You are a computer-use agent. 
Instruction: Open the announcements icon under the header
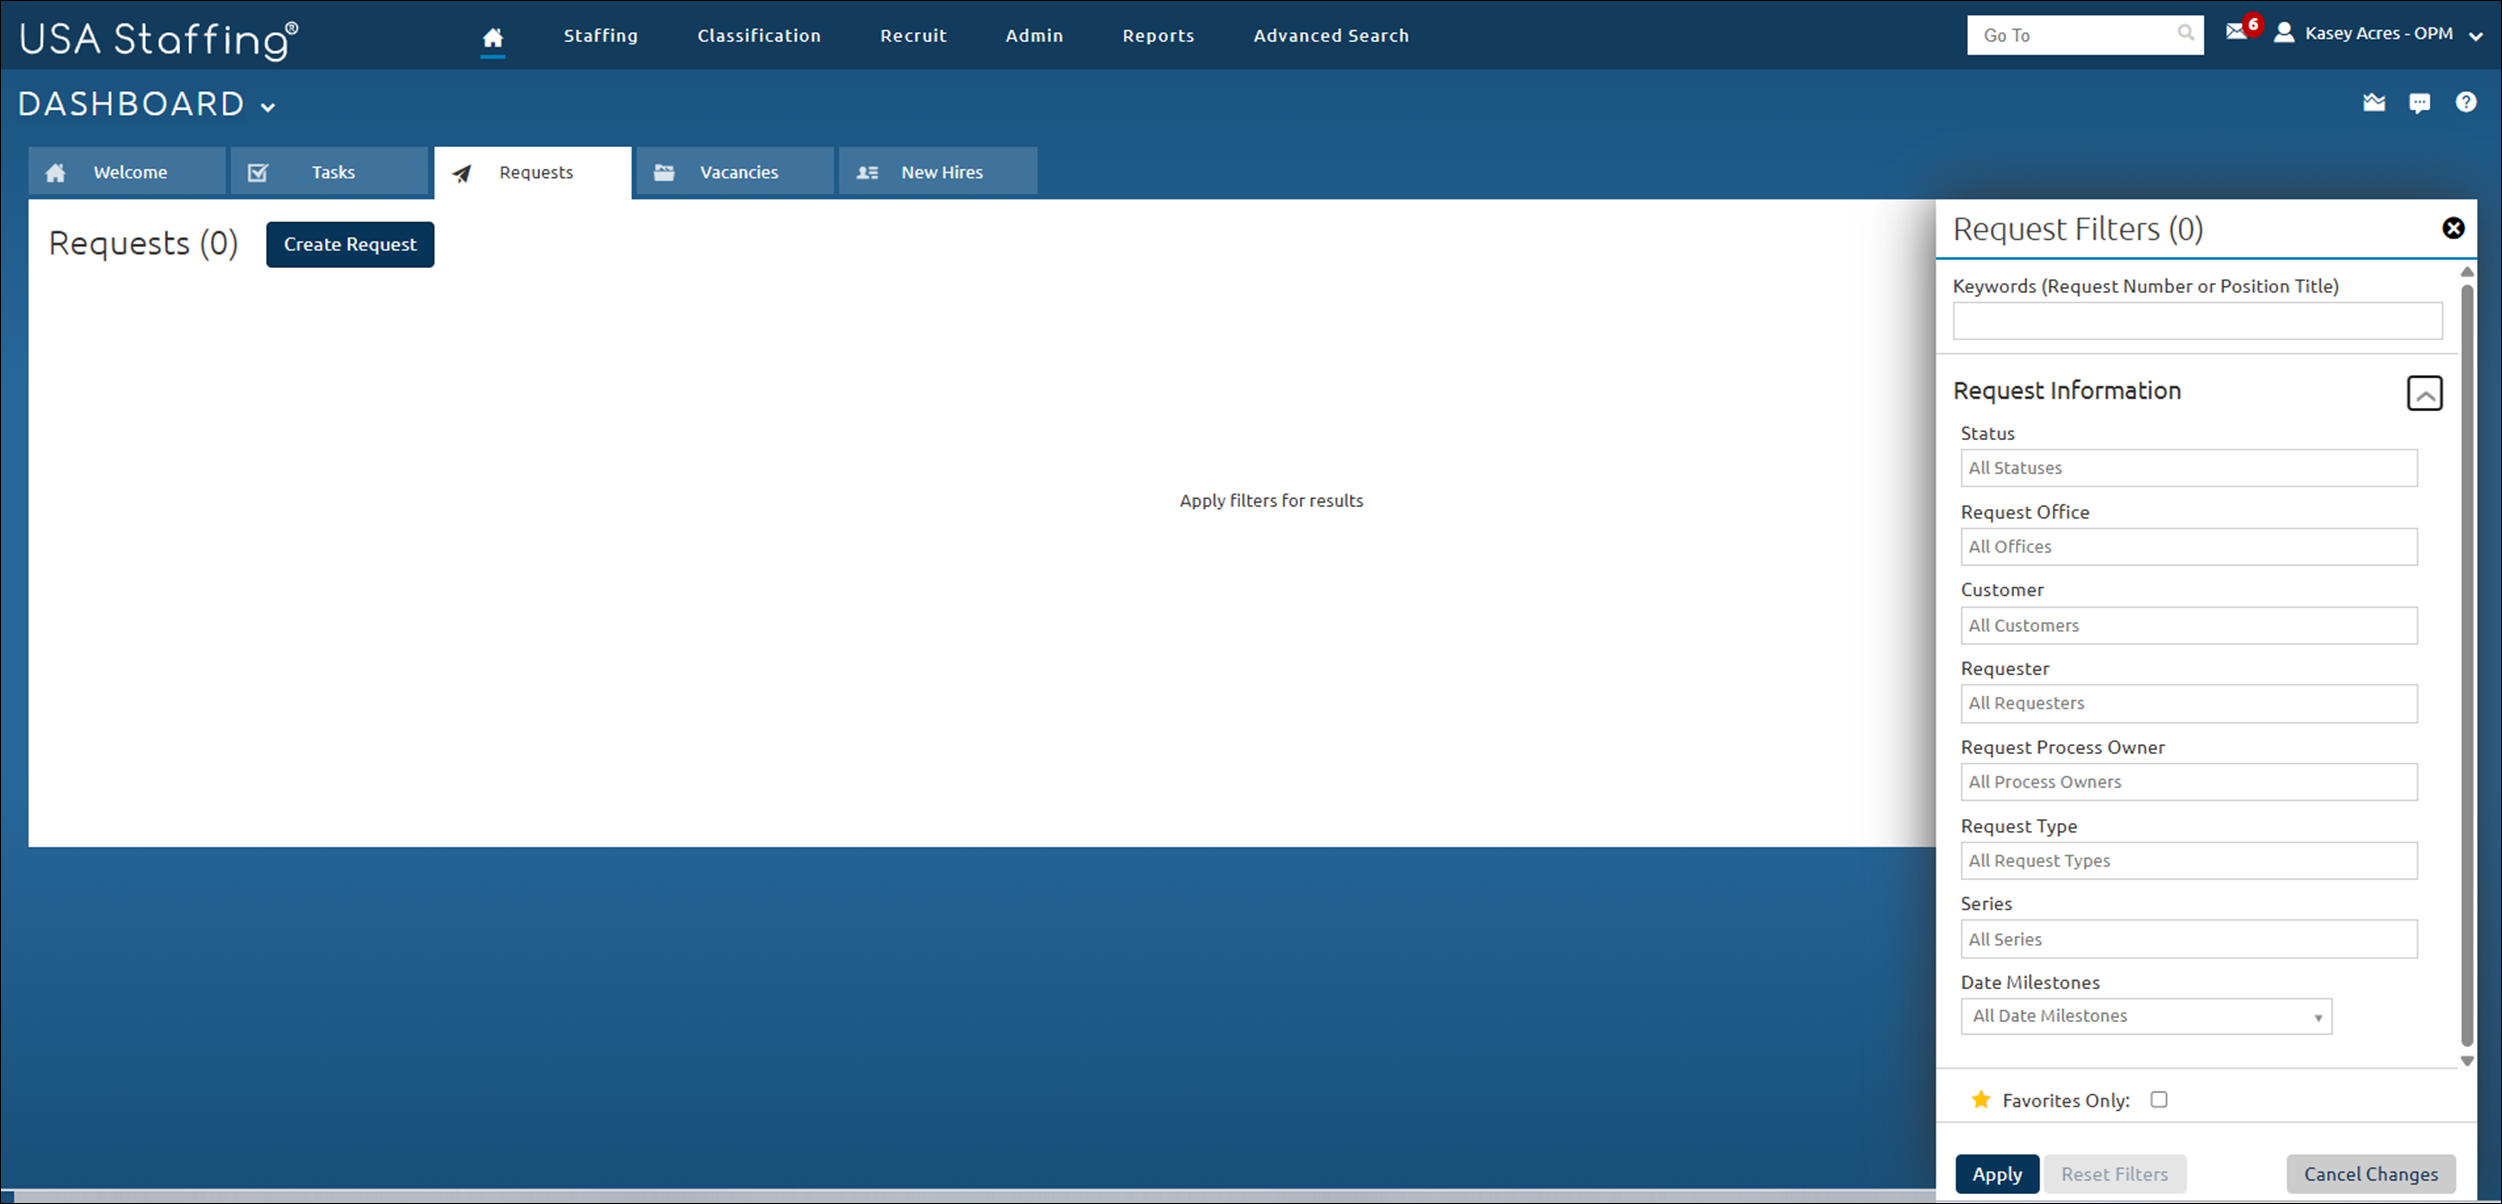[2374, 102]
